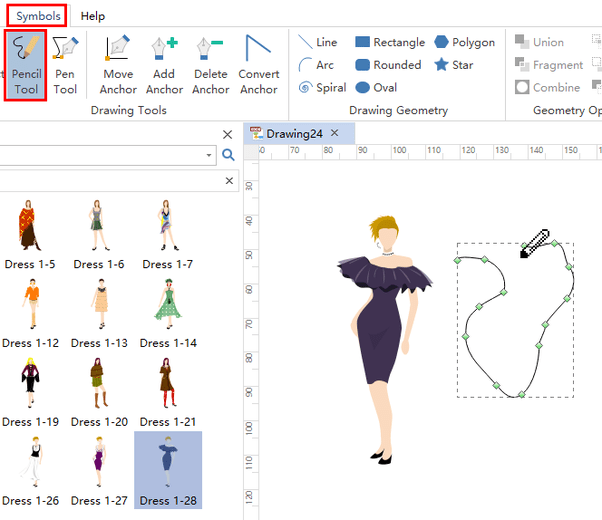This screenshot has width=602, height=520.
Task: Apply the Union geometry operation
Action: (539, 42)
